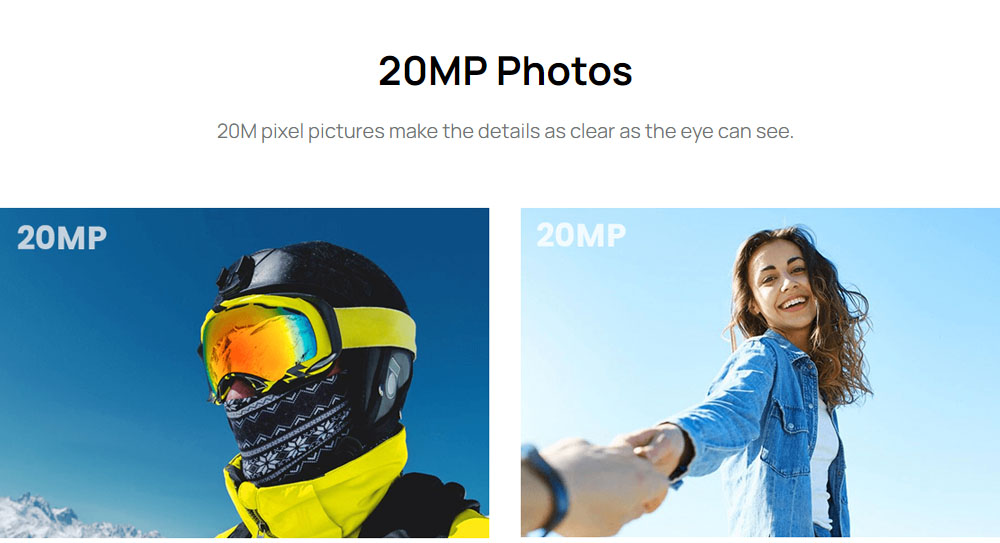This screenshot has width=1000, height=543.
Task: Open the skier photo thumbnail
Action: 244,373
